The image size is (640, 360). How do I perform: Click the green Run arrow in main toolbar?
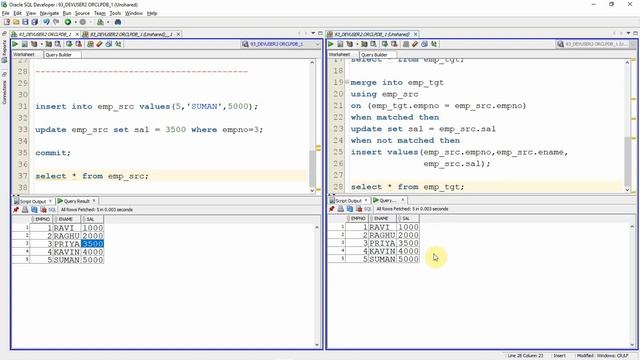[x=68, y=22]
